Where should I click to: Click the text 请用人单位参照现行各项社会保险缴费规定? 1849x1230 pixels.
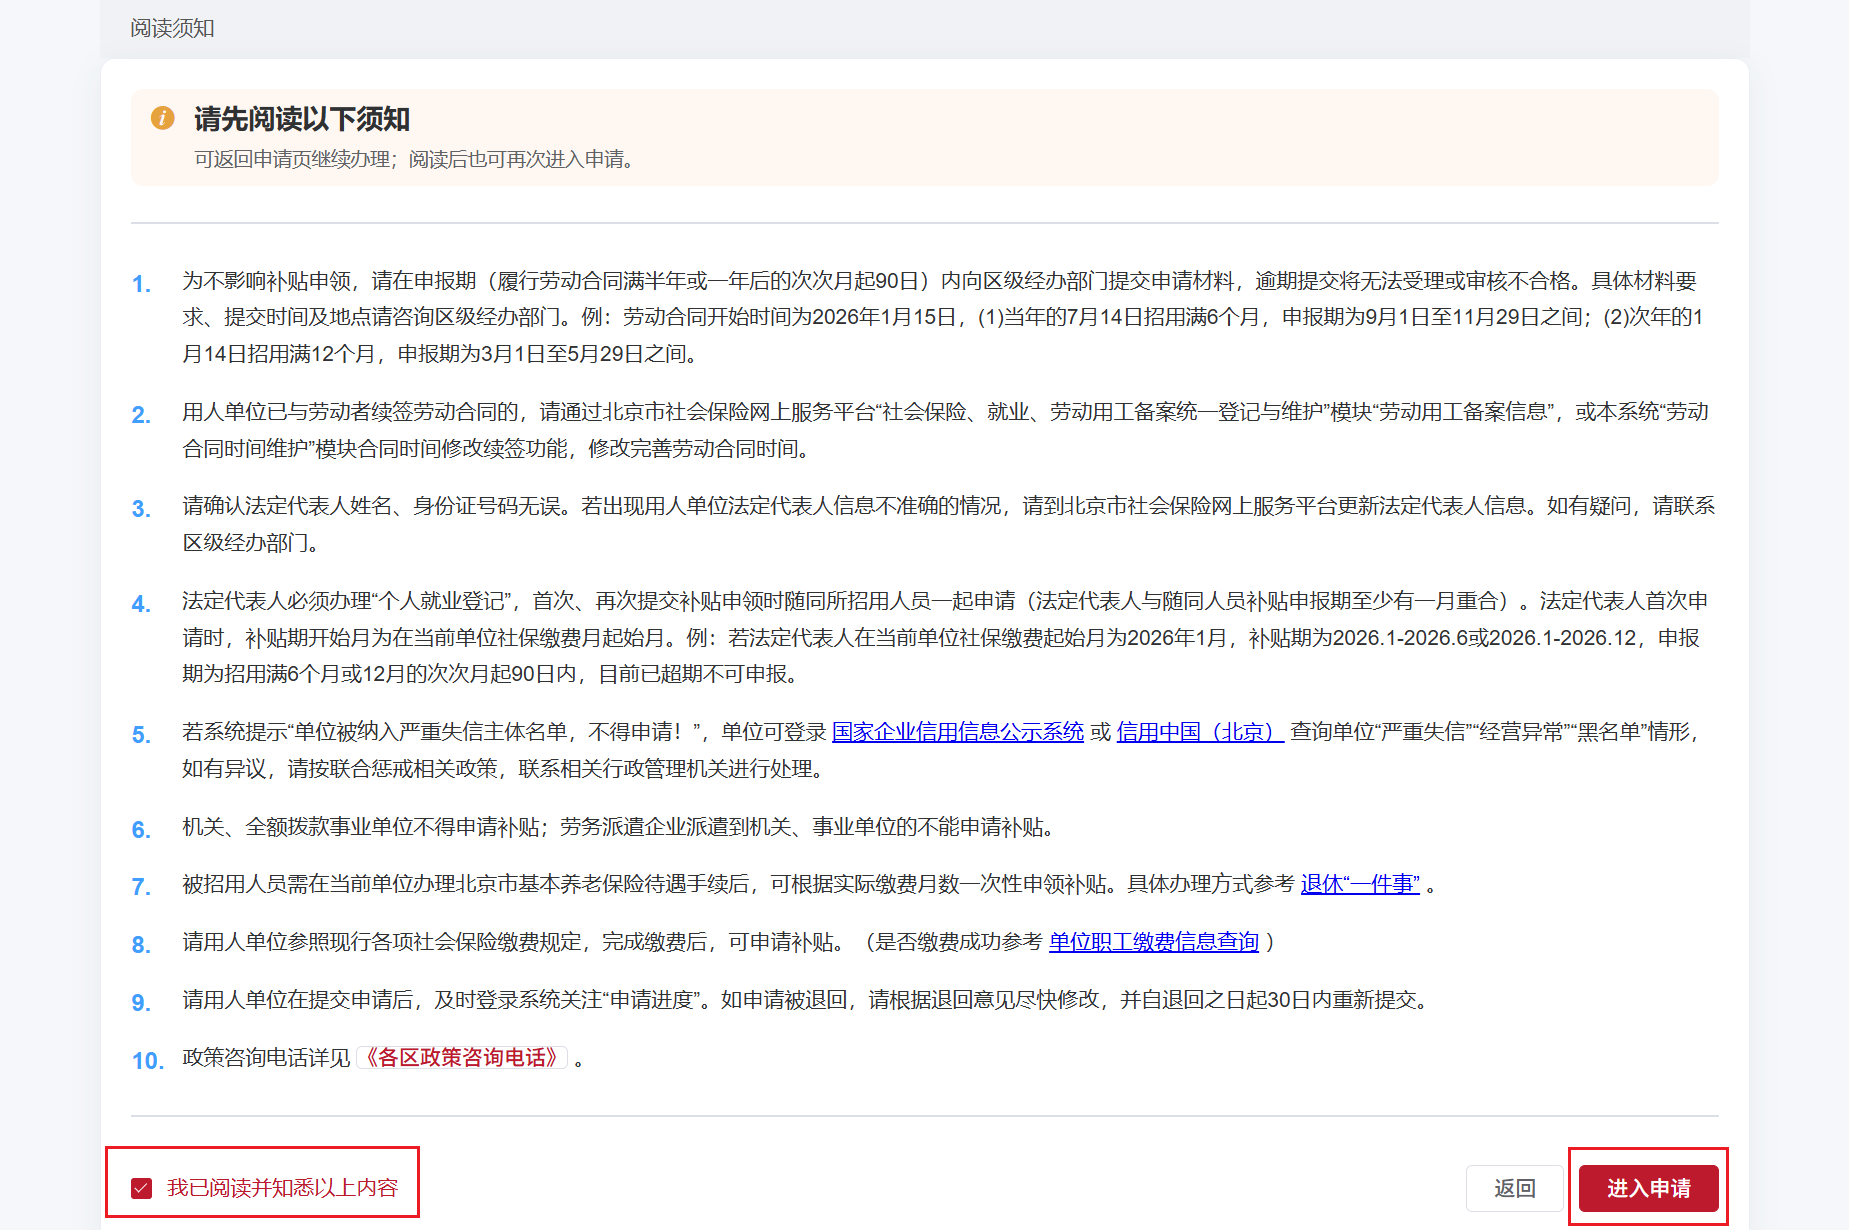(x=381, y=942)
